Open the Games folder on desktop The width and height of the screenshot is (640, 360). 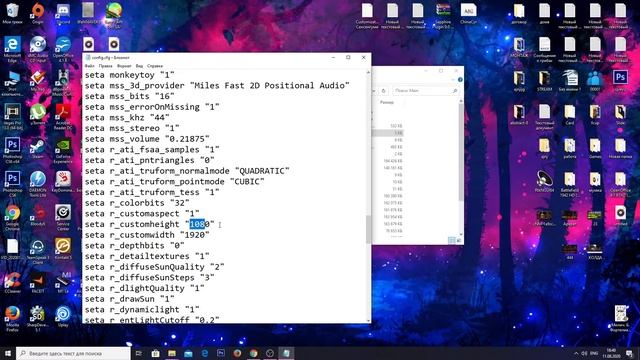click(595, 148)
